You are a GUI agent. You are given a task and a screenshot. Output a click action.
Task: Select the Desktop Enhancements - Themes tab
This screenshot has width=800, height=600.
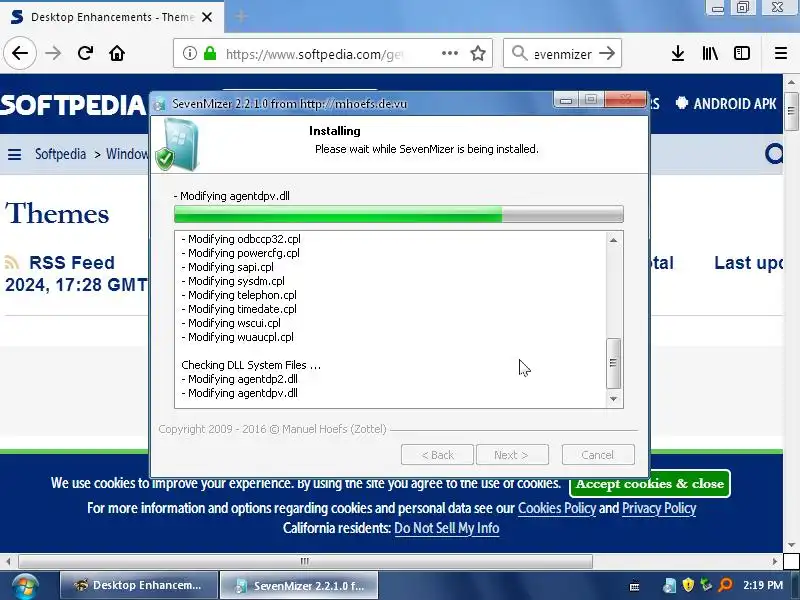pyautogui.click(x=112, y=17)
